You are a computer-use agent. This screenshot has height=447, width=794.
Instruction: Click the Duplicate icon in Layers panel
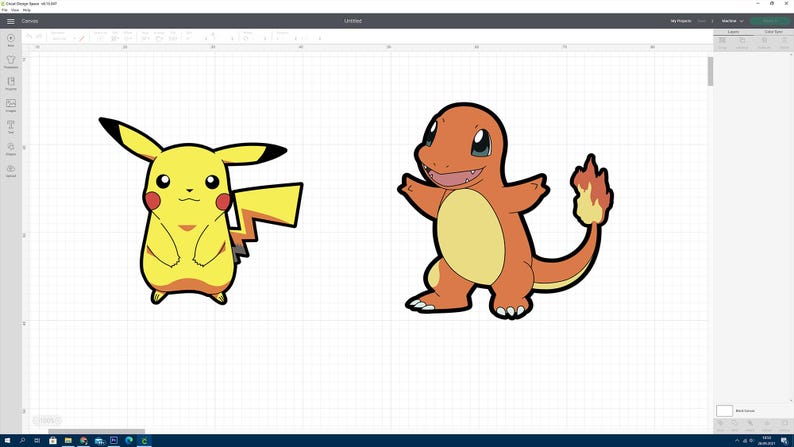coord(764,43)
